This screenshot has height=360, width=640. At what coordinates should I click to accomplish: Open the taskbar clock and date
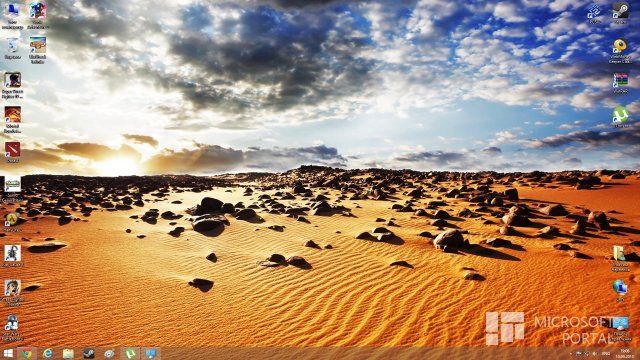click(624, 354)
